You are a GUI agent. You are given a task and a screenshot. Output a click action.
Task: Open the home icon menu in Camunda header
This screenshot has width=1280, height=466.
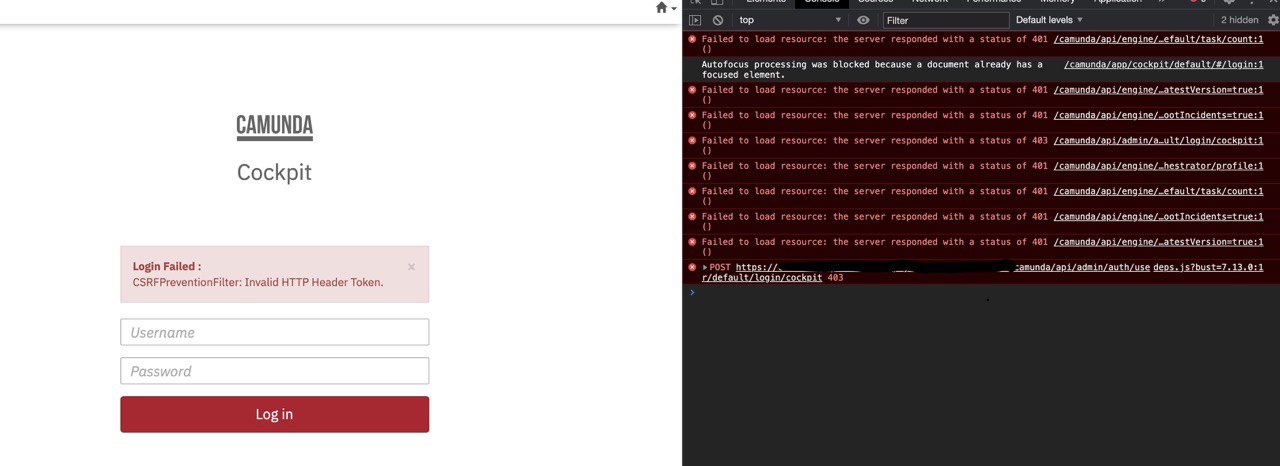[666, 8]
